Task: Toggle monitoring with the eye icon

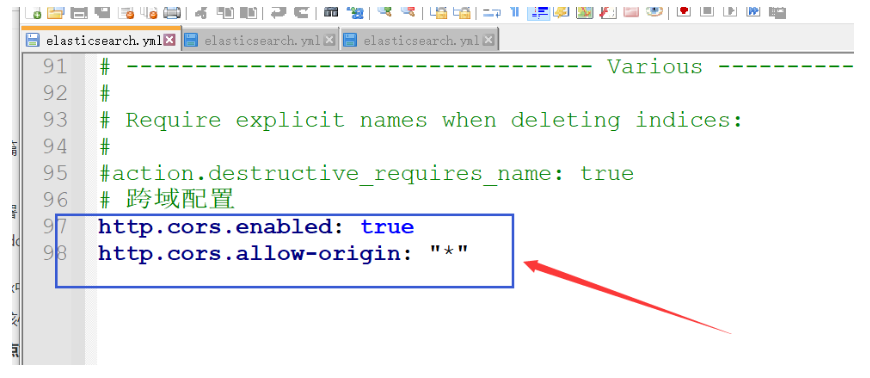Action: [x=655, y=11]
